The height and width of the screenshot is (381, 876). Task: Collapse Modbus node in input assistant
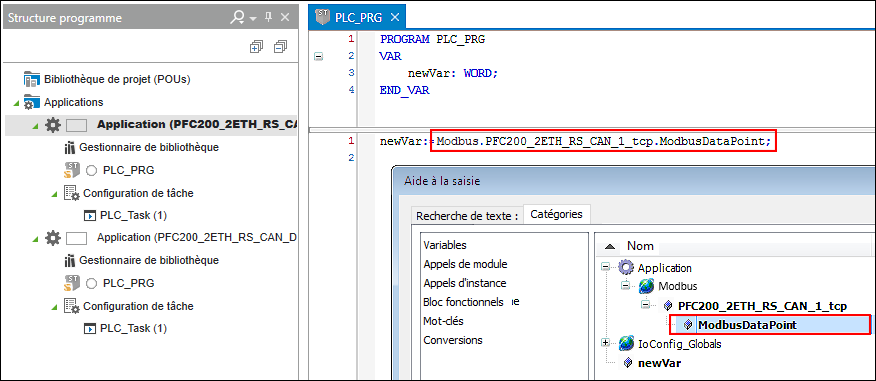pos(626,286)
